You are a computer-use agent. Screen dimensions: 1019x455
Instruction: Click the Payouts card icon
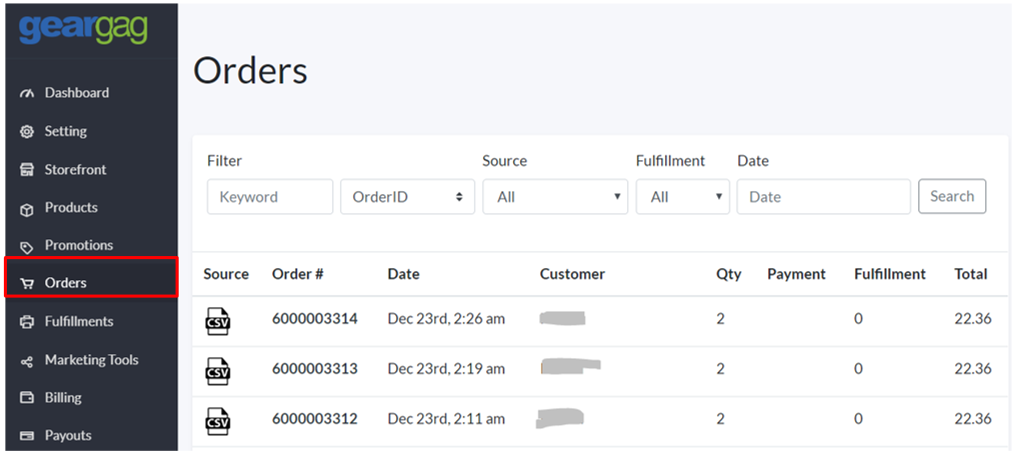point(27,436)
